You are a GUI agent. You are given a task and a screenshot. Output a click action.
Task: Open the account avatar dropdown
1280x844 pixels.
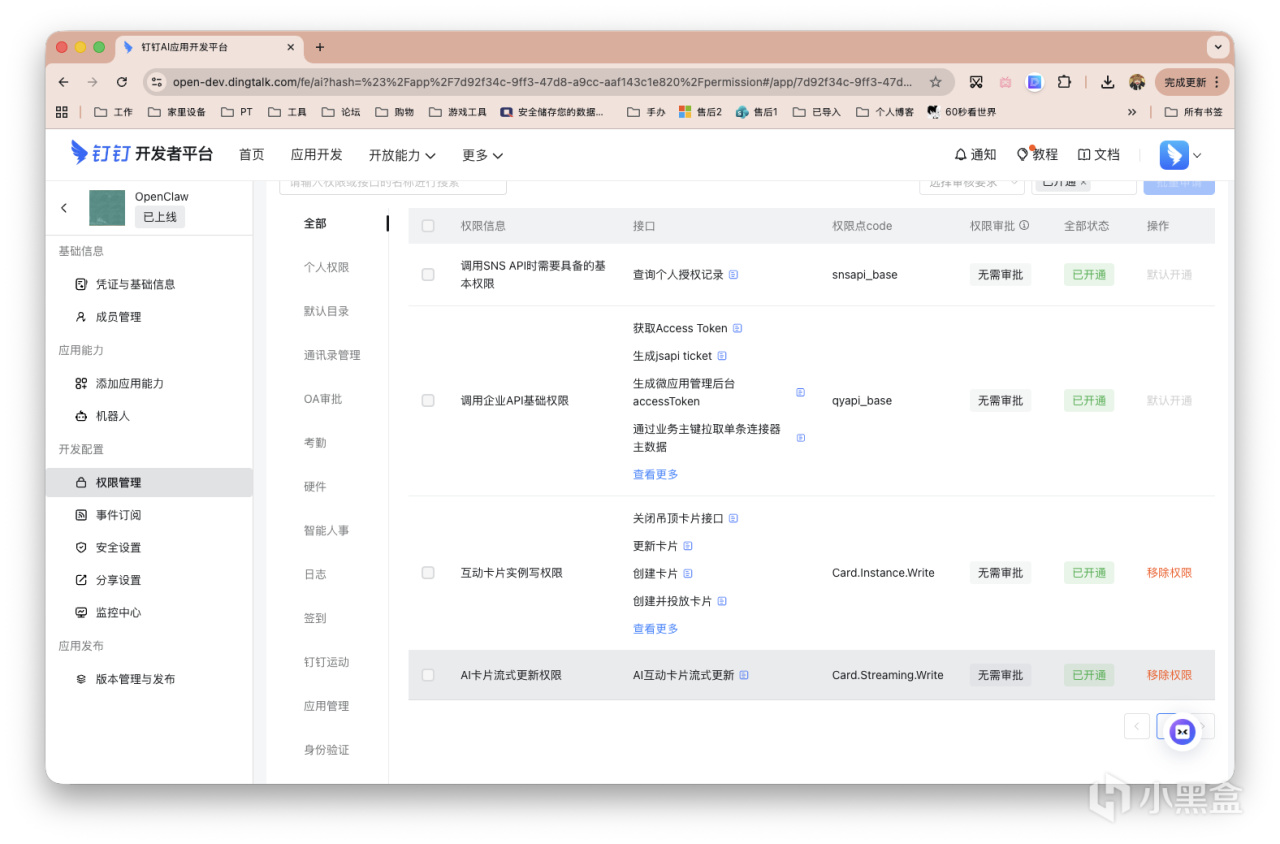point(1181,155)
